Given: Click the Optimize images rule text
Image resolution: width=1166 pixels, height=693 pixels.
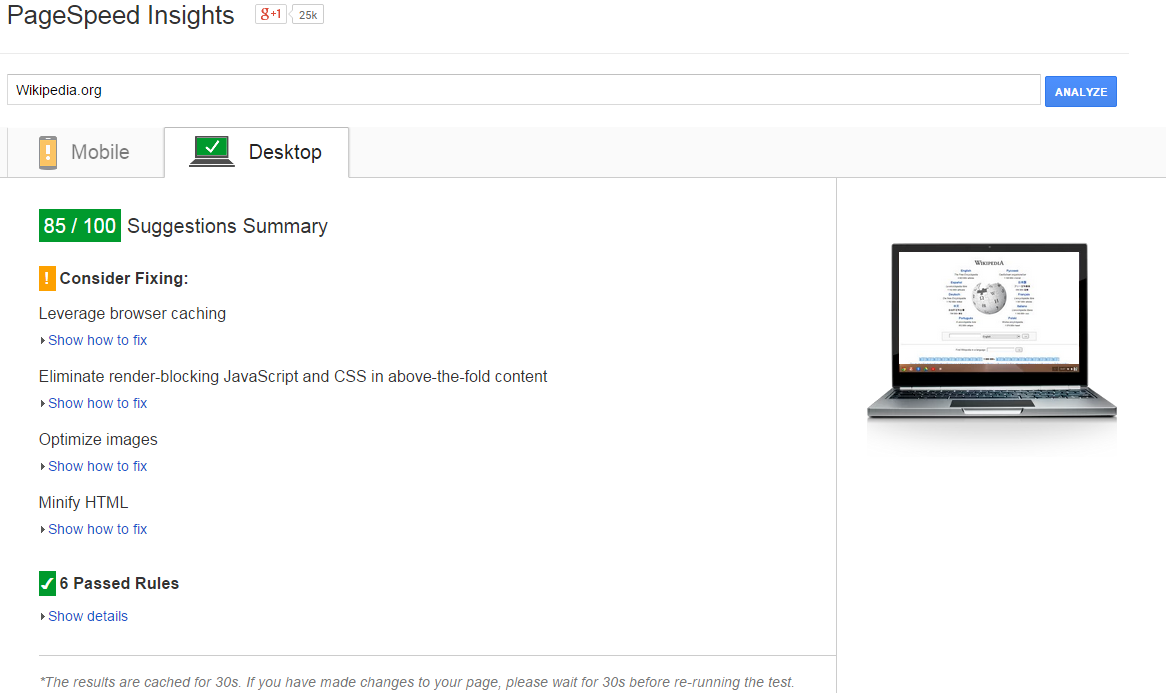Looking at the screenshot, I should pyautogui.click(x=98, y=439).
